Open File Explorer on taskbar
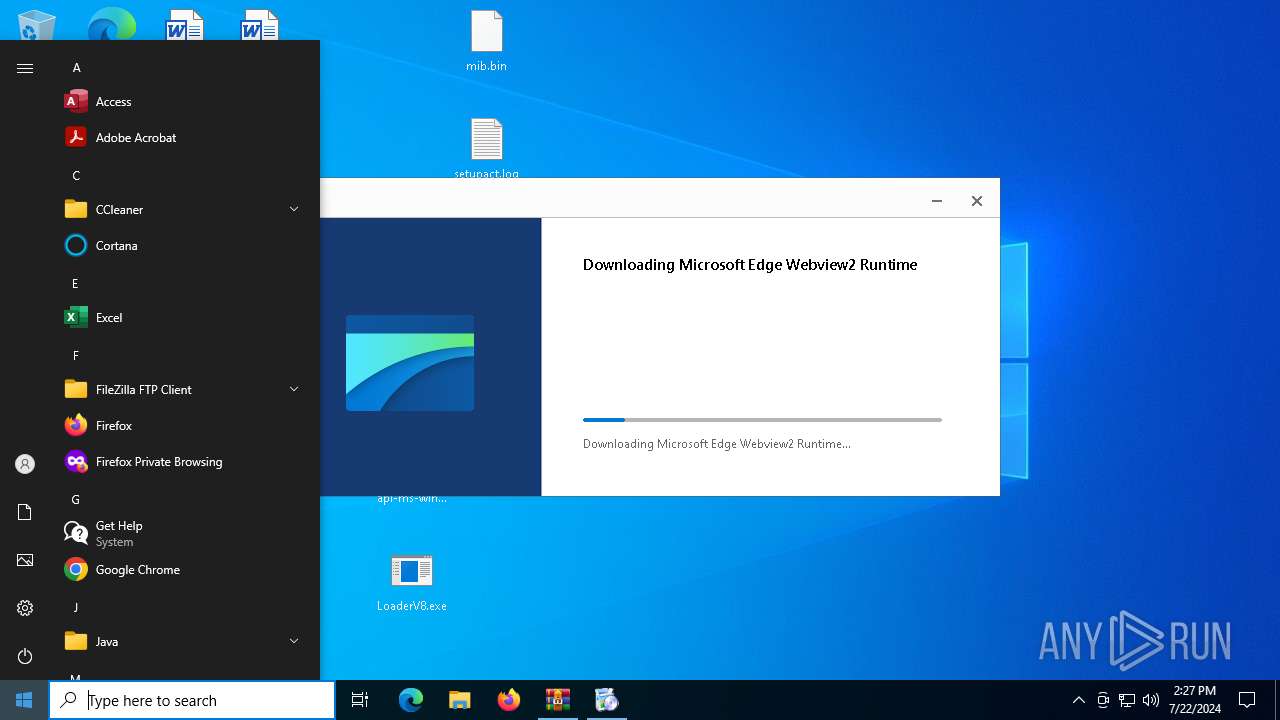1280x720 pixels. coord(459,700)
